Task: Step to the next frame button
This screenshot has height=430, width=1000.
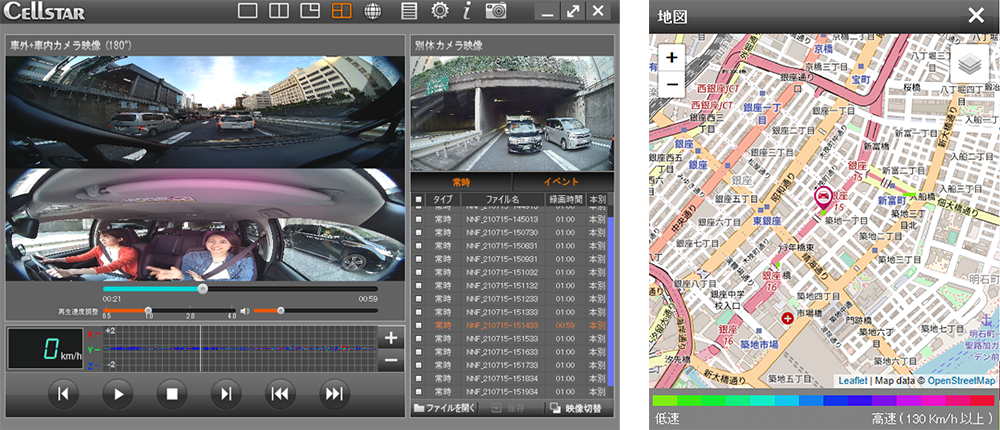Action: point(226,394)
